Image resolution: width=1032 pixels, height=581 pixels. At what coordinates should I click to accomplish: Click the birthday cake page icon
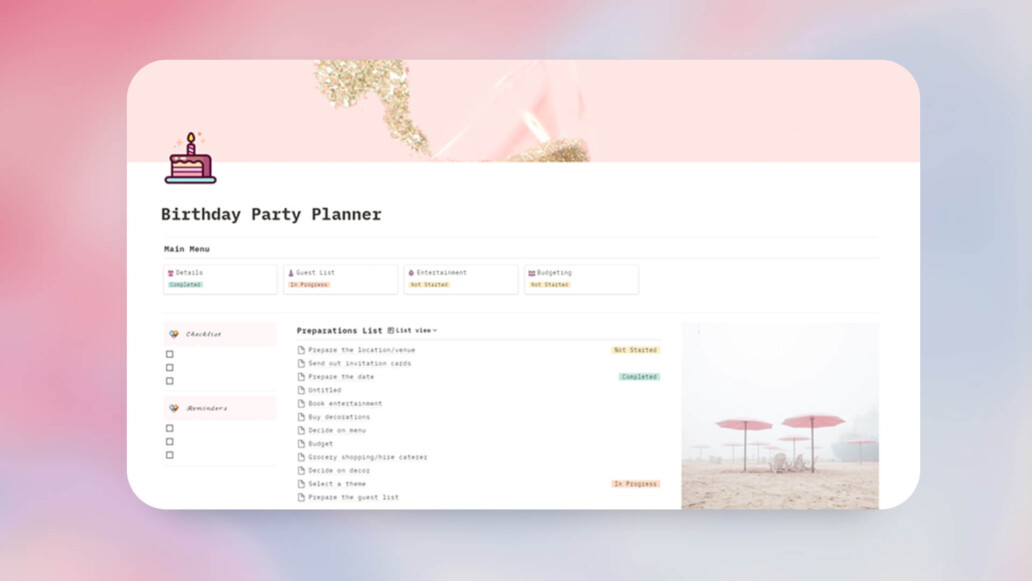(x=190, y=158)
